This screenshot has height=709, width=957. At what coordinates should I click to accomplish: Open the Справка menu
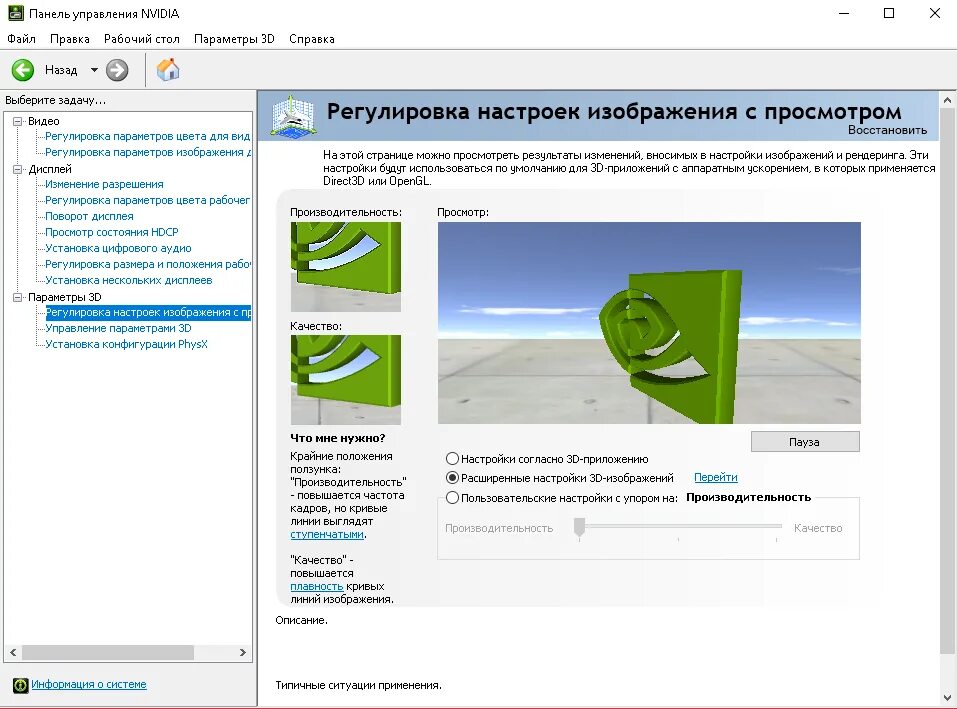(x=312, y=39)
